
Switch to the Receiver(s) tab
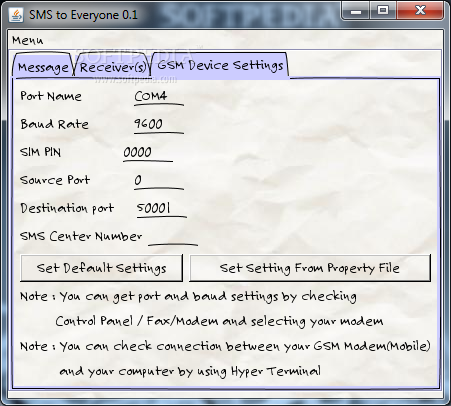point(113,67)
